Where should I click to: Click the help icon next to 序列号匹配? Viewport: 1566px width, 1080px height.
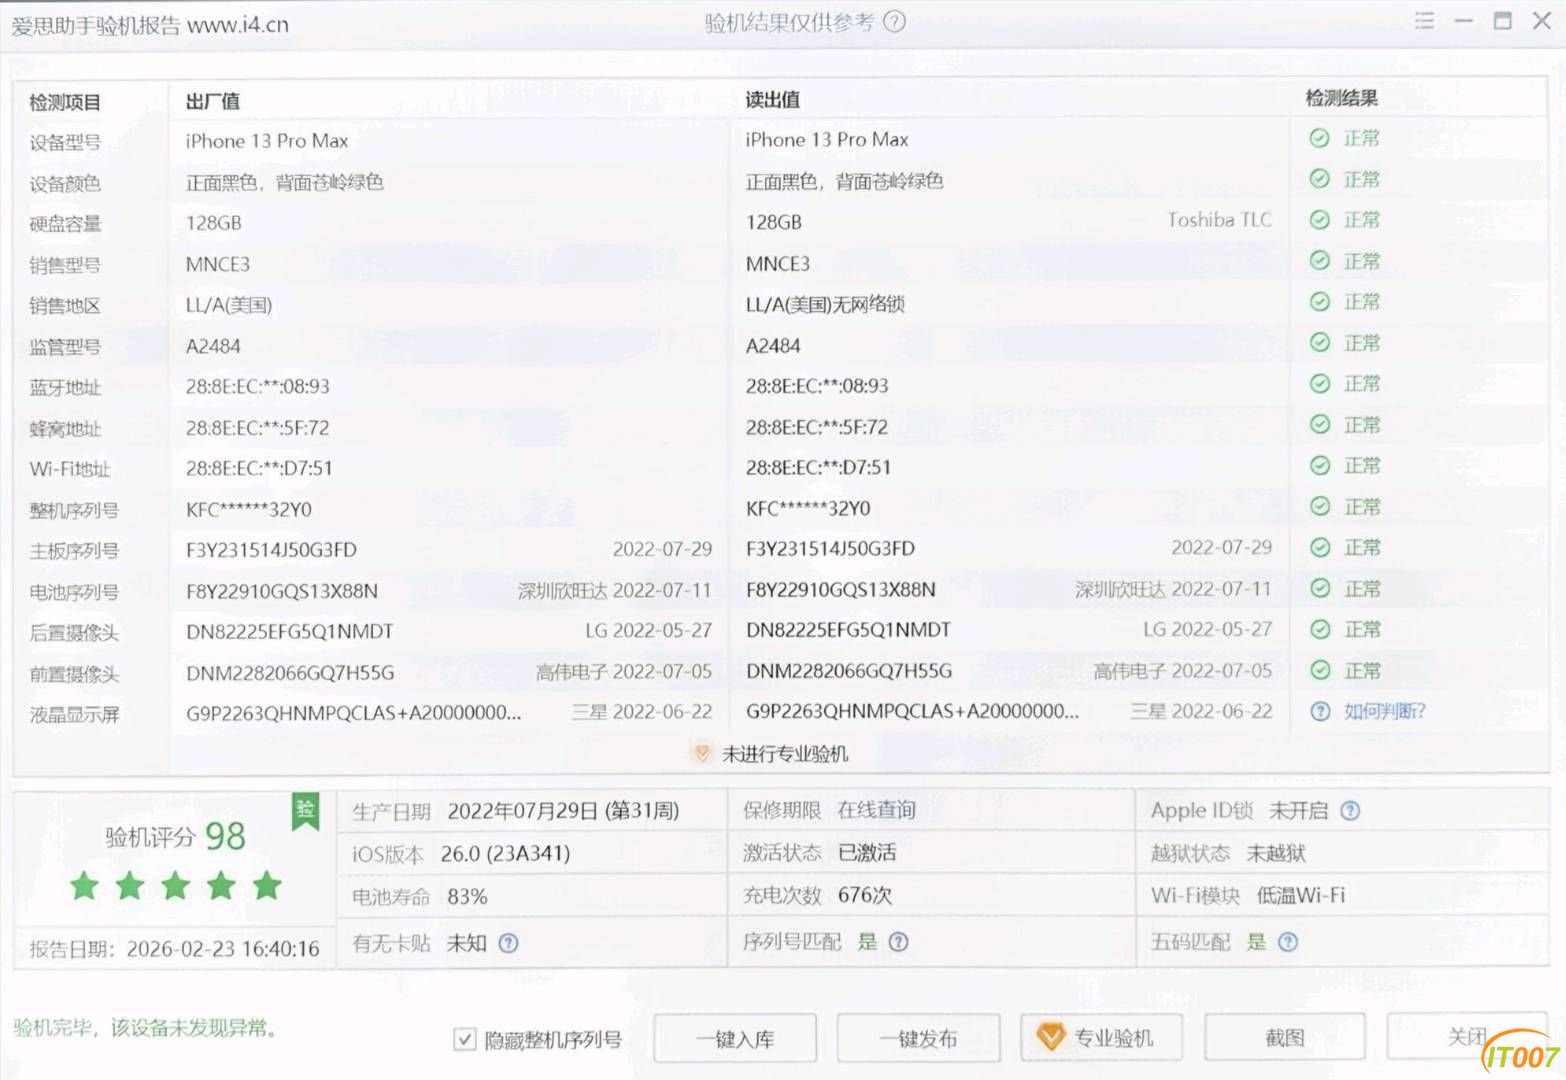[x=899, y=942]
